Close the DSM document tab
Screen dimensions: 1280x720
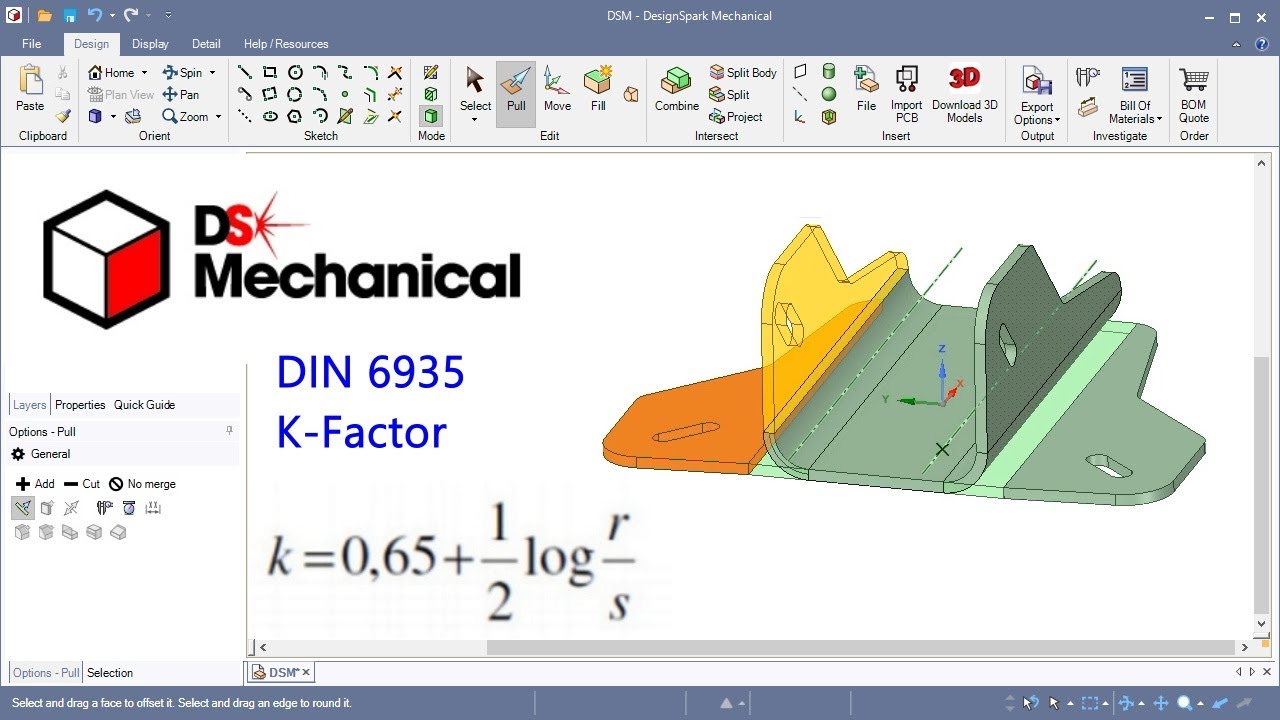coord(306,672)
